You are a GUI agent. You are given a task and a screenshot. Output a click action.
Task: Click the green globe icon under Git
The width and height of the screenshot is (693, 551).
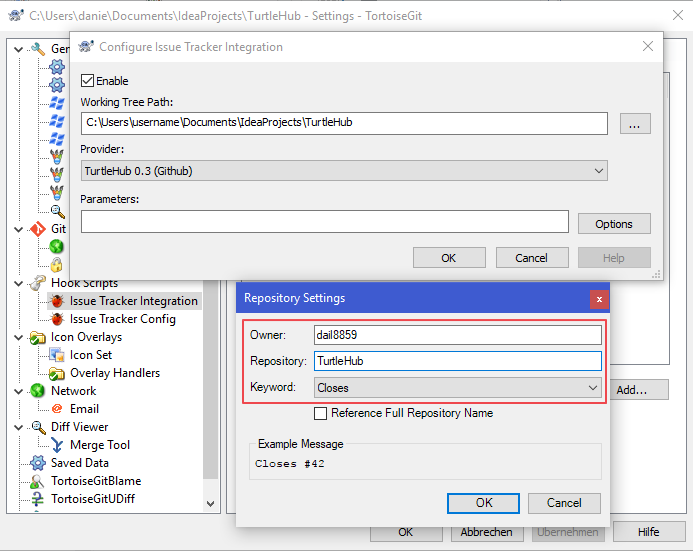click(x=57, y=247)
